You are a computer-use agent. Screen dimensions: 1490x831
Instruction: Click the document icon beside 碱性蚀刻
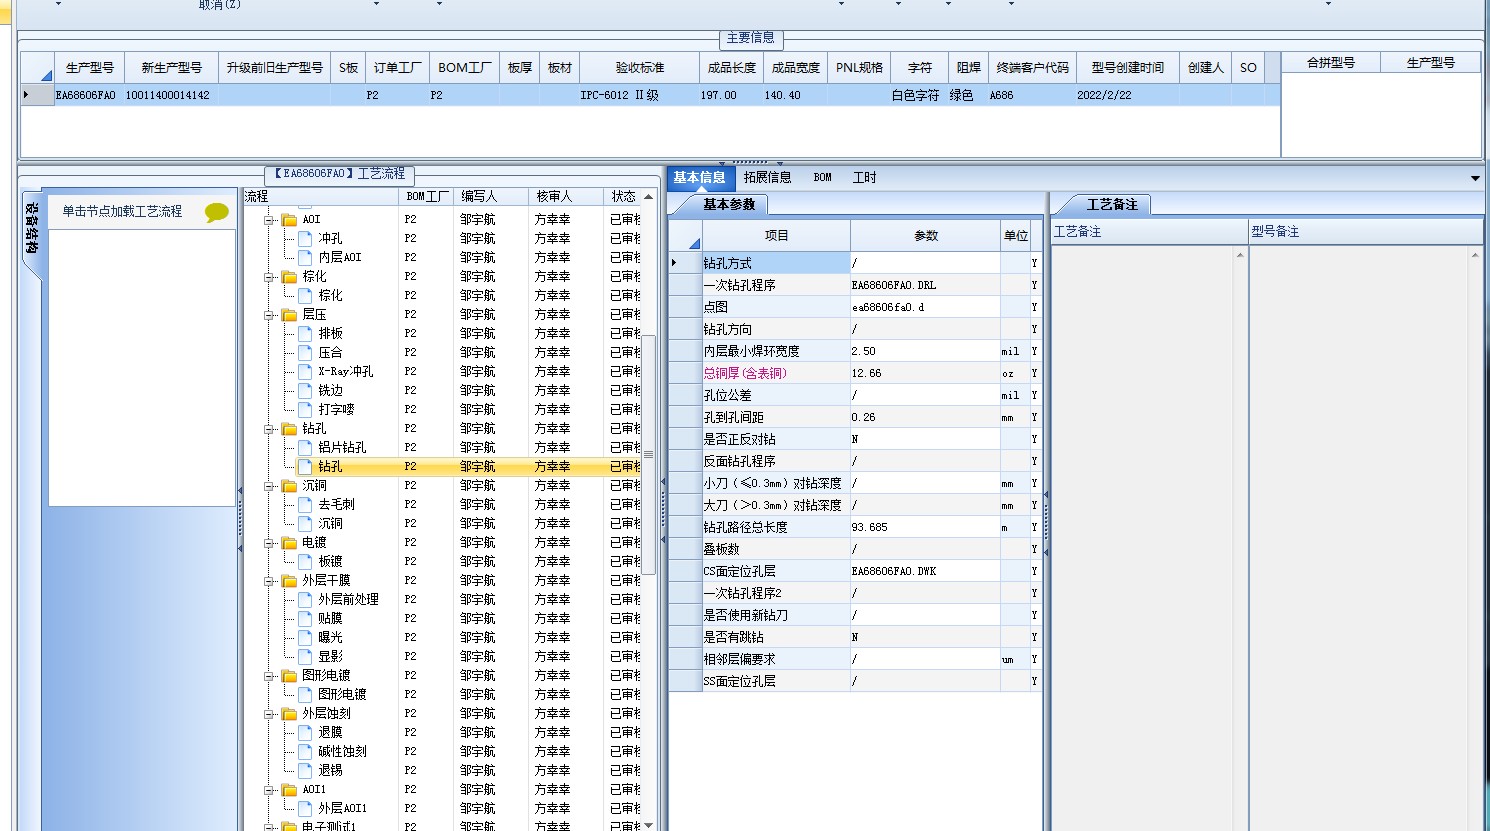tap(305, 751)
